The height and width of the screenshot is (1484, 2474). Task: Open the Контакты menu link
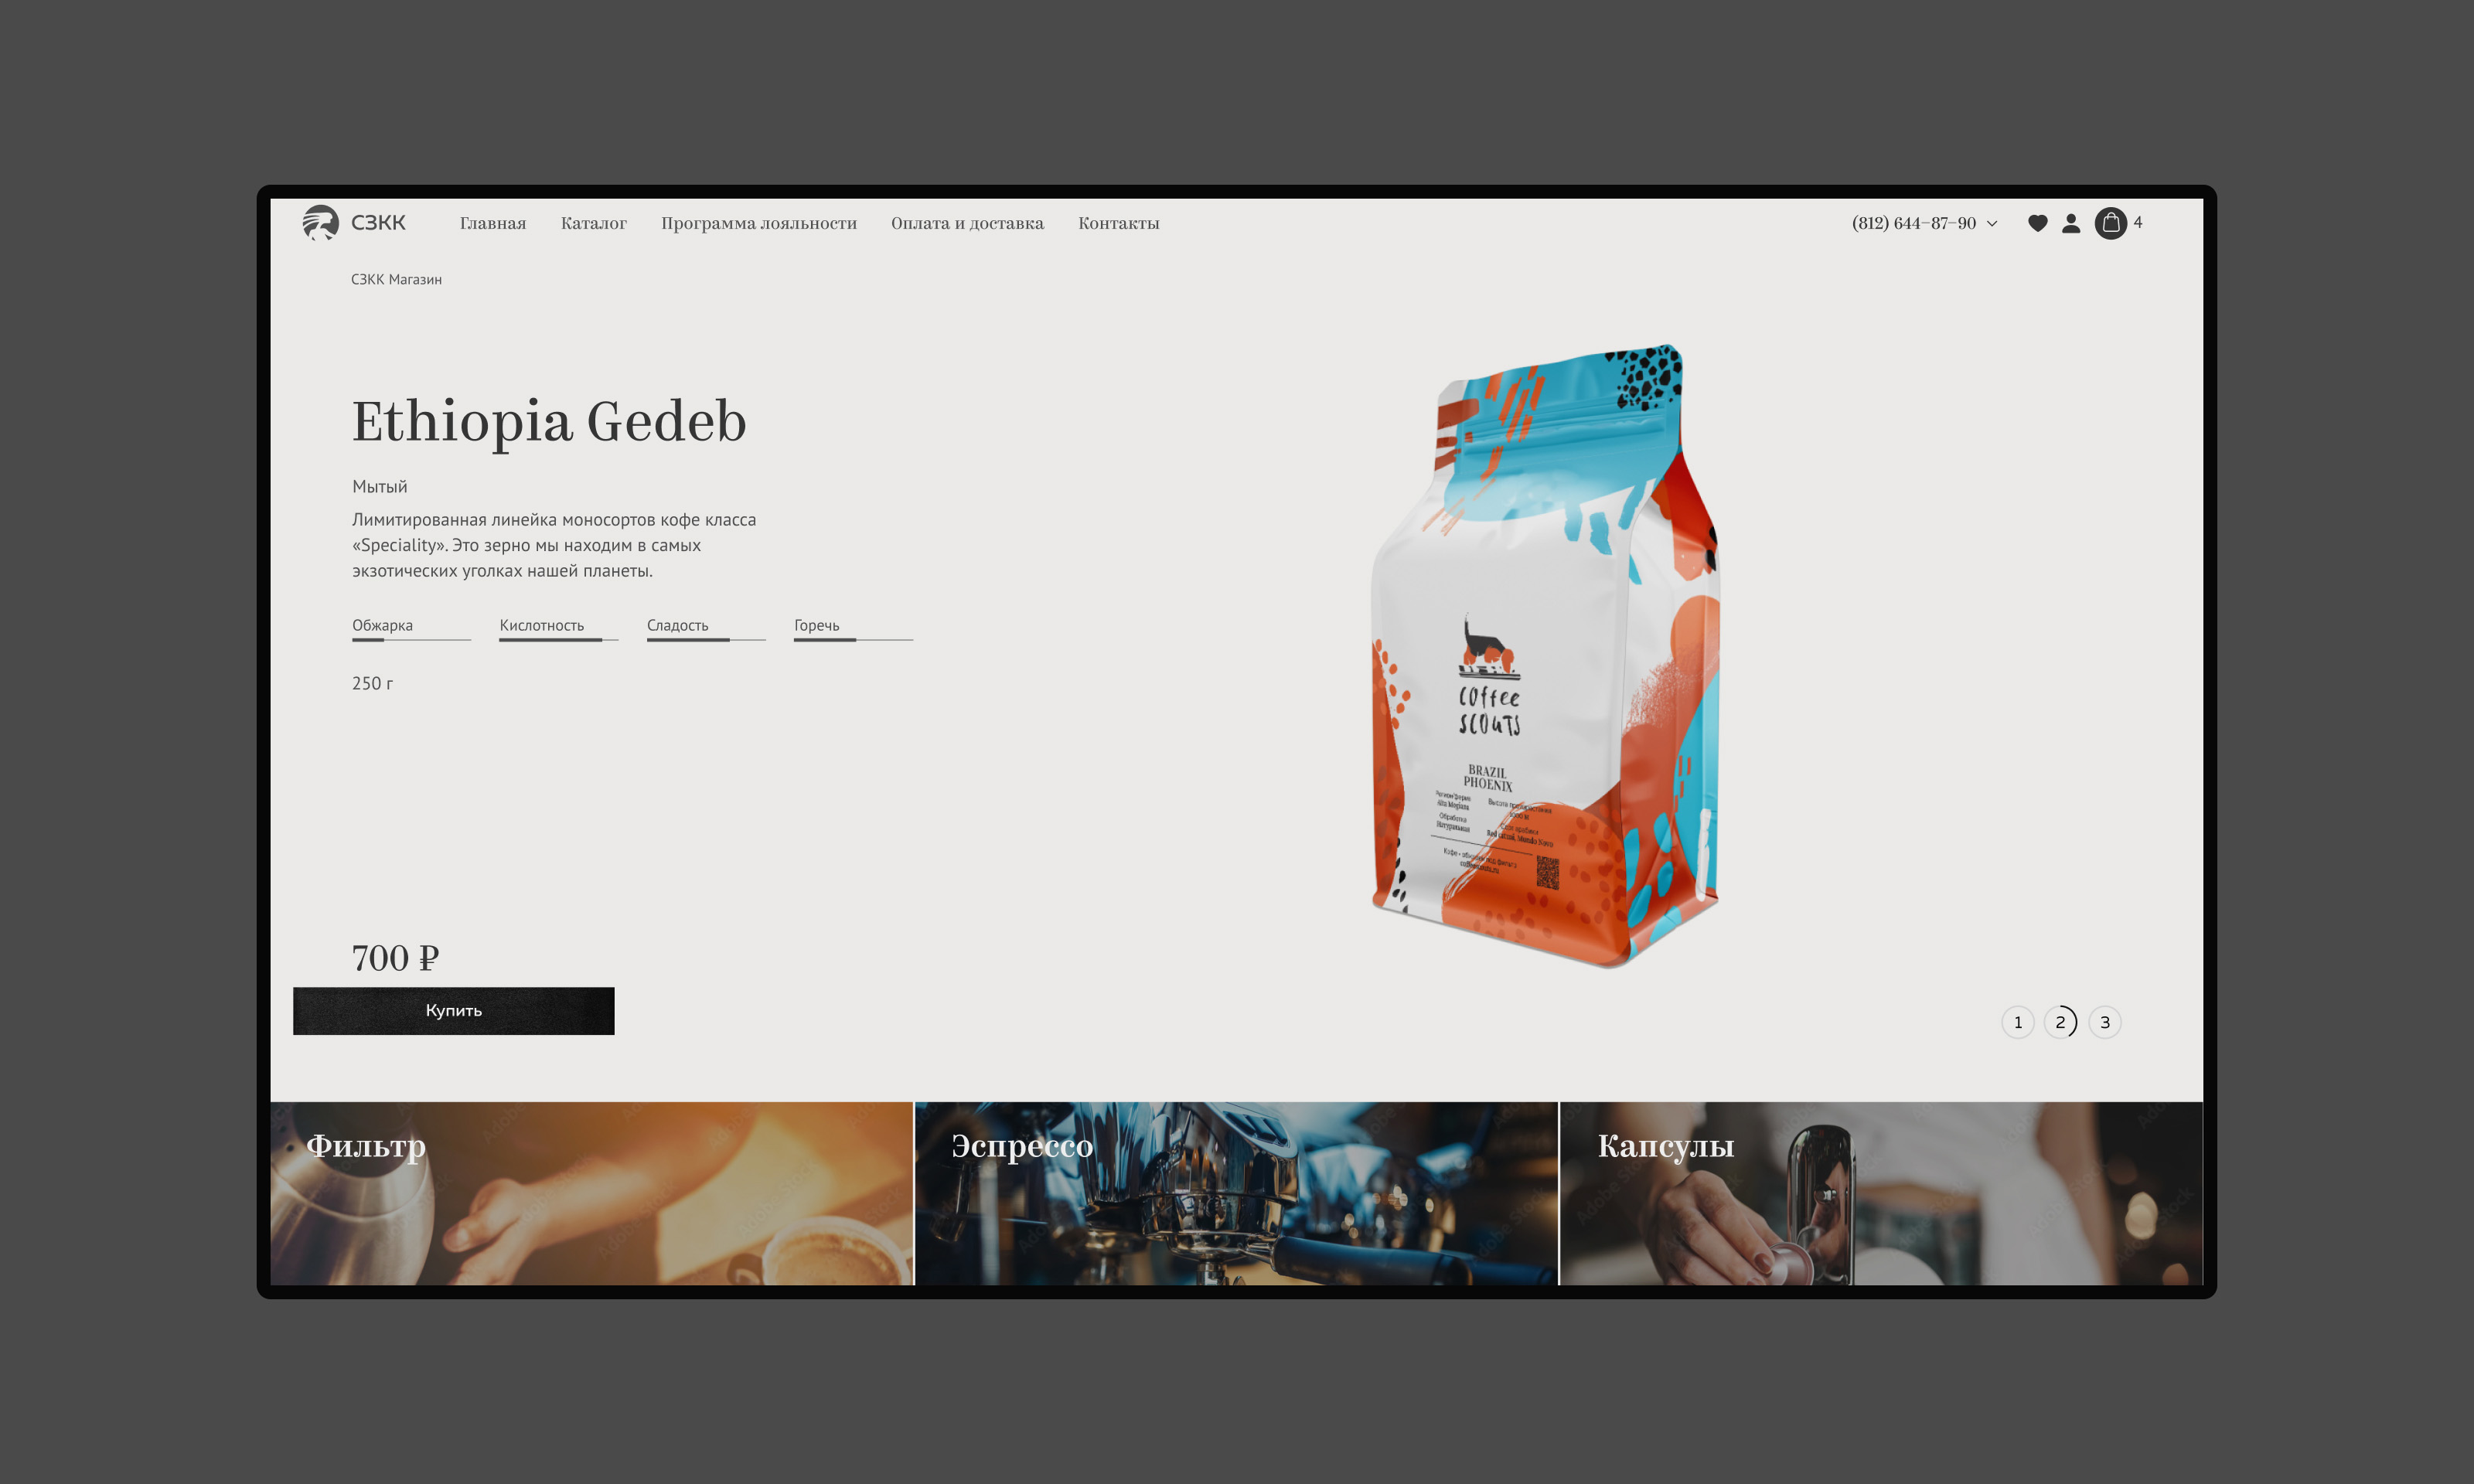click(1118, 223)
